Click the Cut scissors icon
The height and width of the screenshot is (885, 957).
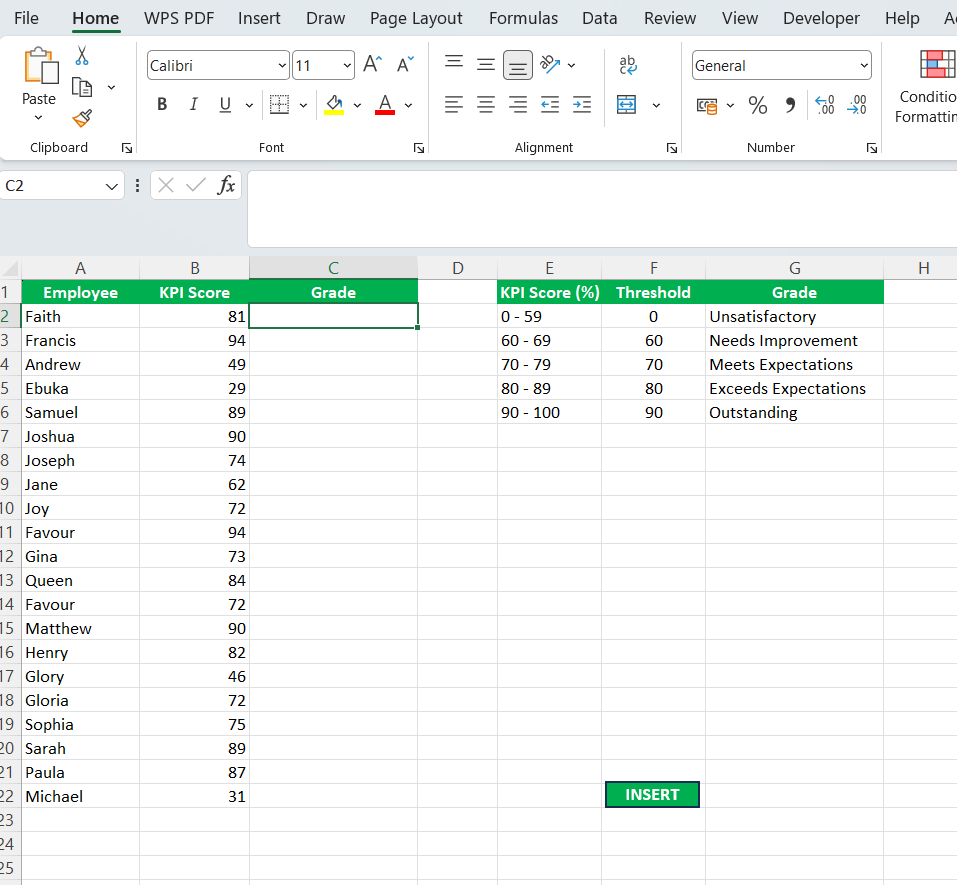coord(83,56)
